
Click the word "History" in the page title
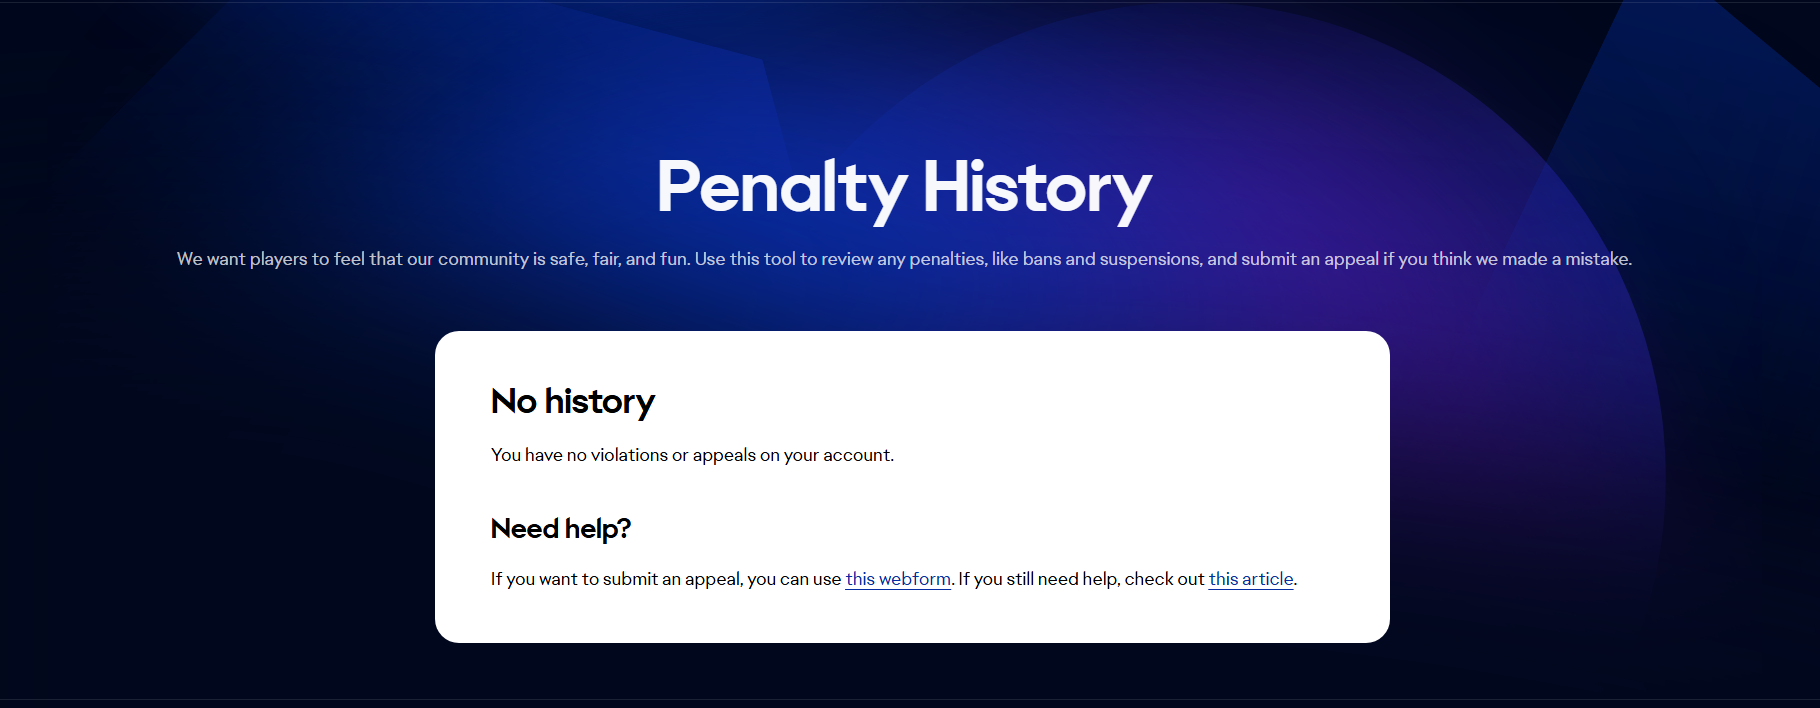[x=1036, y=188]
